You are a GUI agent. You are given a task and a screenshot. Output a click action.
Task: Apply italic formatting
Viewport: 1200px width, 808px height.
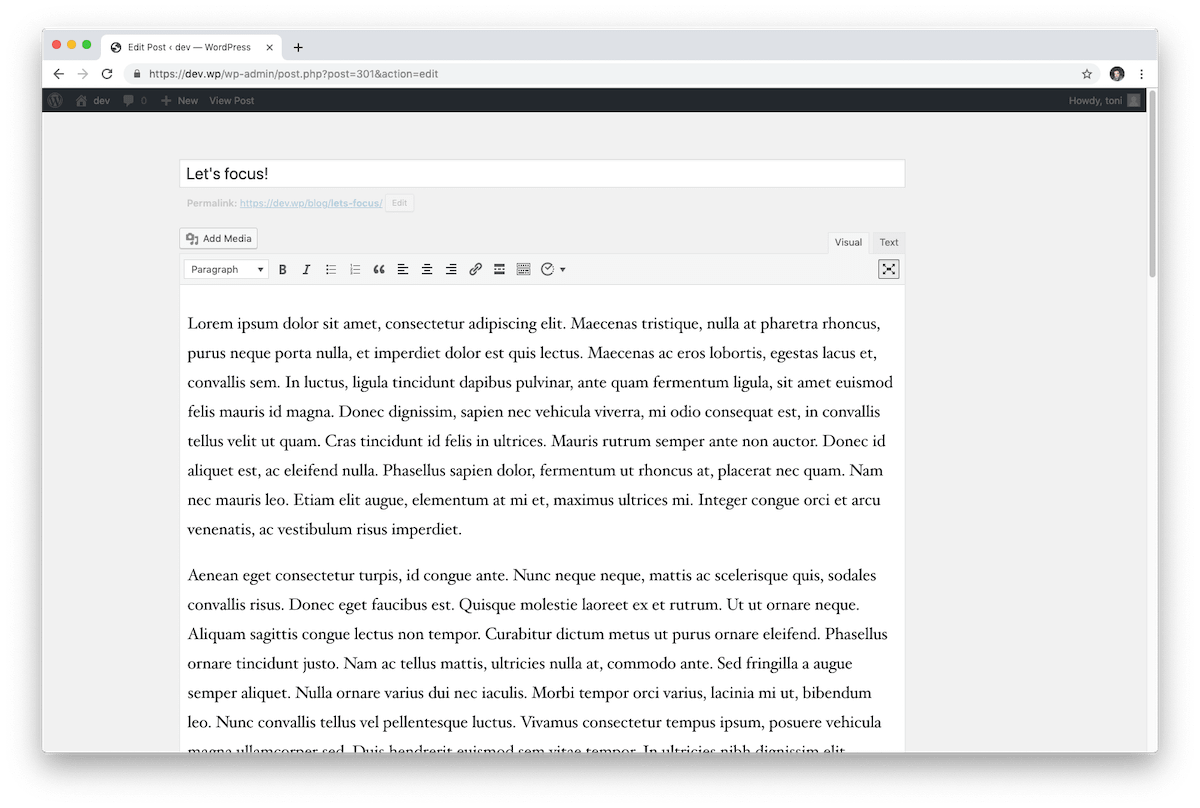point(306,269)
